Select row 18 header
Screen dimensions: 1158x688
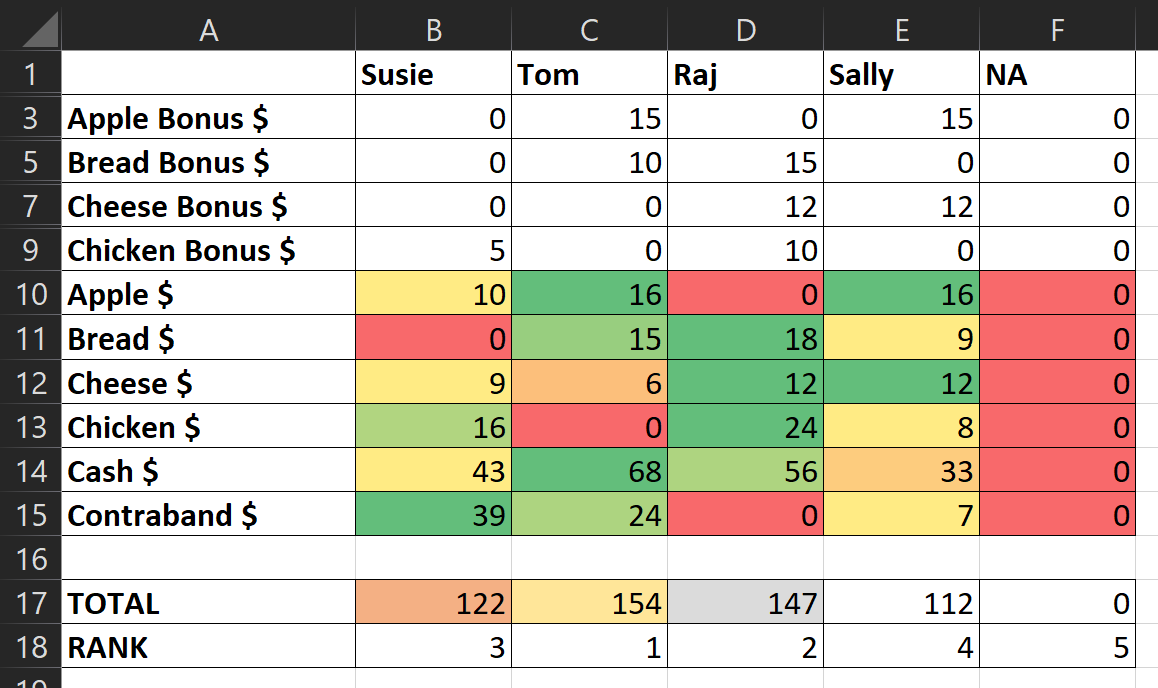point(30,647)
